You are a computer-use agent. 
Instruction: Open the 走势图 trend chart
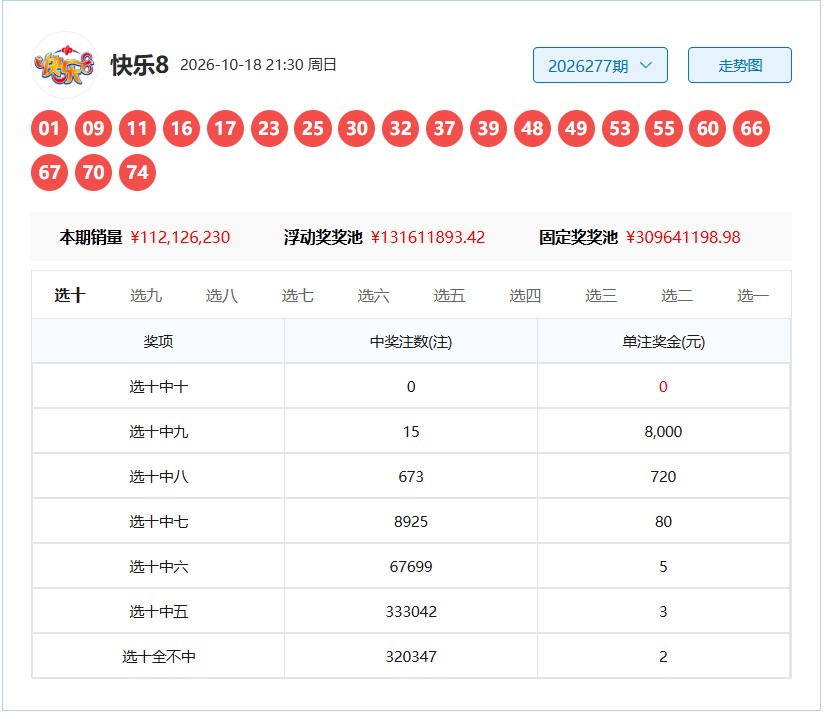[x=739, y=65]
